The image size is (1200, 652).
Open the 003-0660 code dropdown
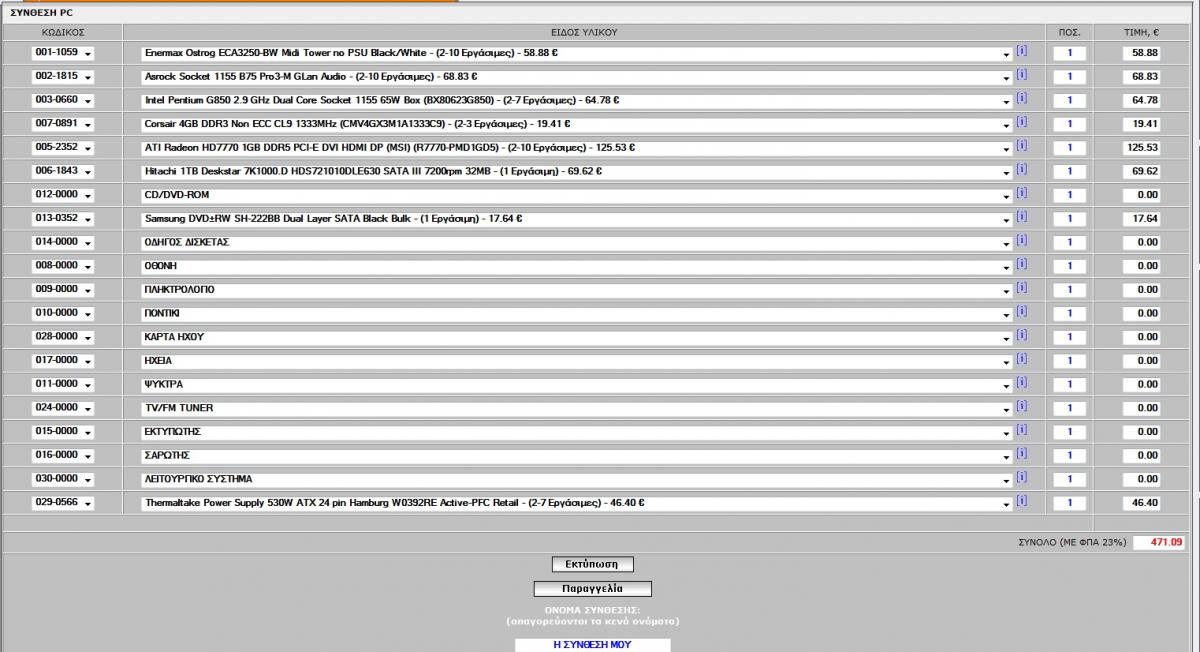coord(62,100)
